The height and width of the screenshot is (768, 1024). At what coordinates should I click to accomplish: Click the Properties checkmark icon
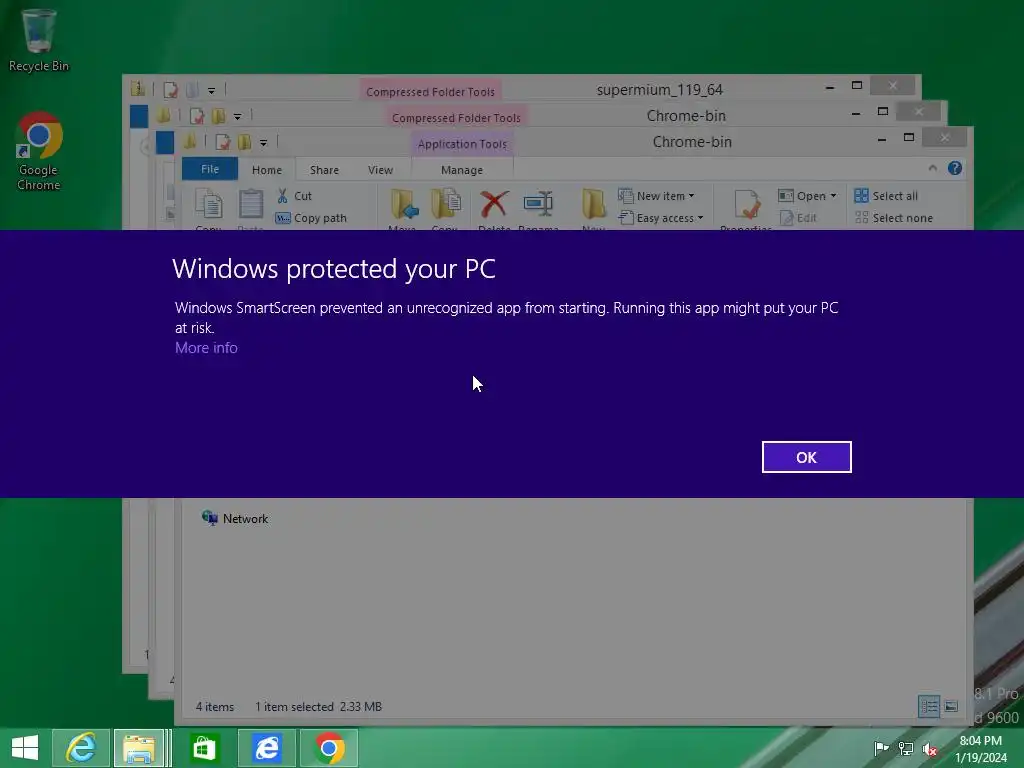[x=746, y=204]
